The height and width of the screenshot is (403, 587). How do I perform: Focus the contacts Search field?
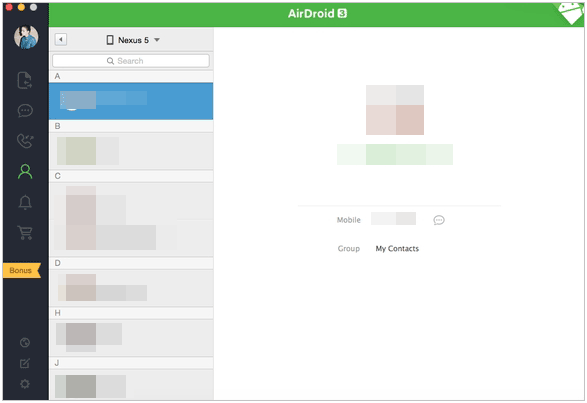pyautogui.click(x=131, y=61)
